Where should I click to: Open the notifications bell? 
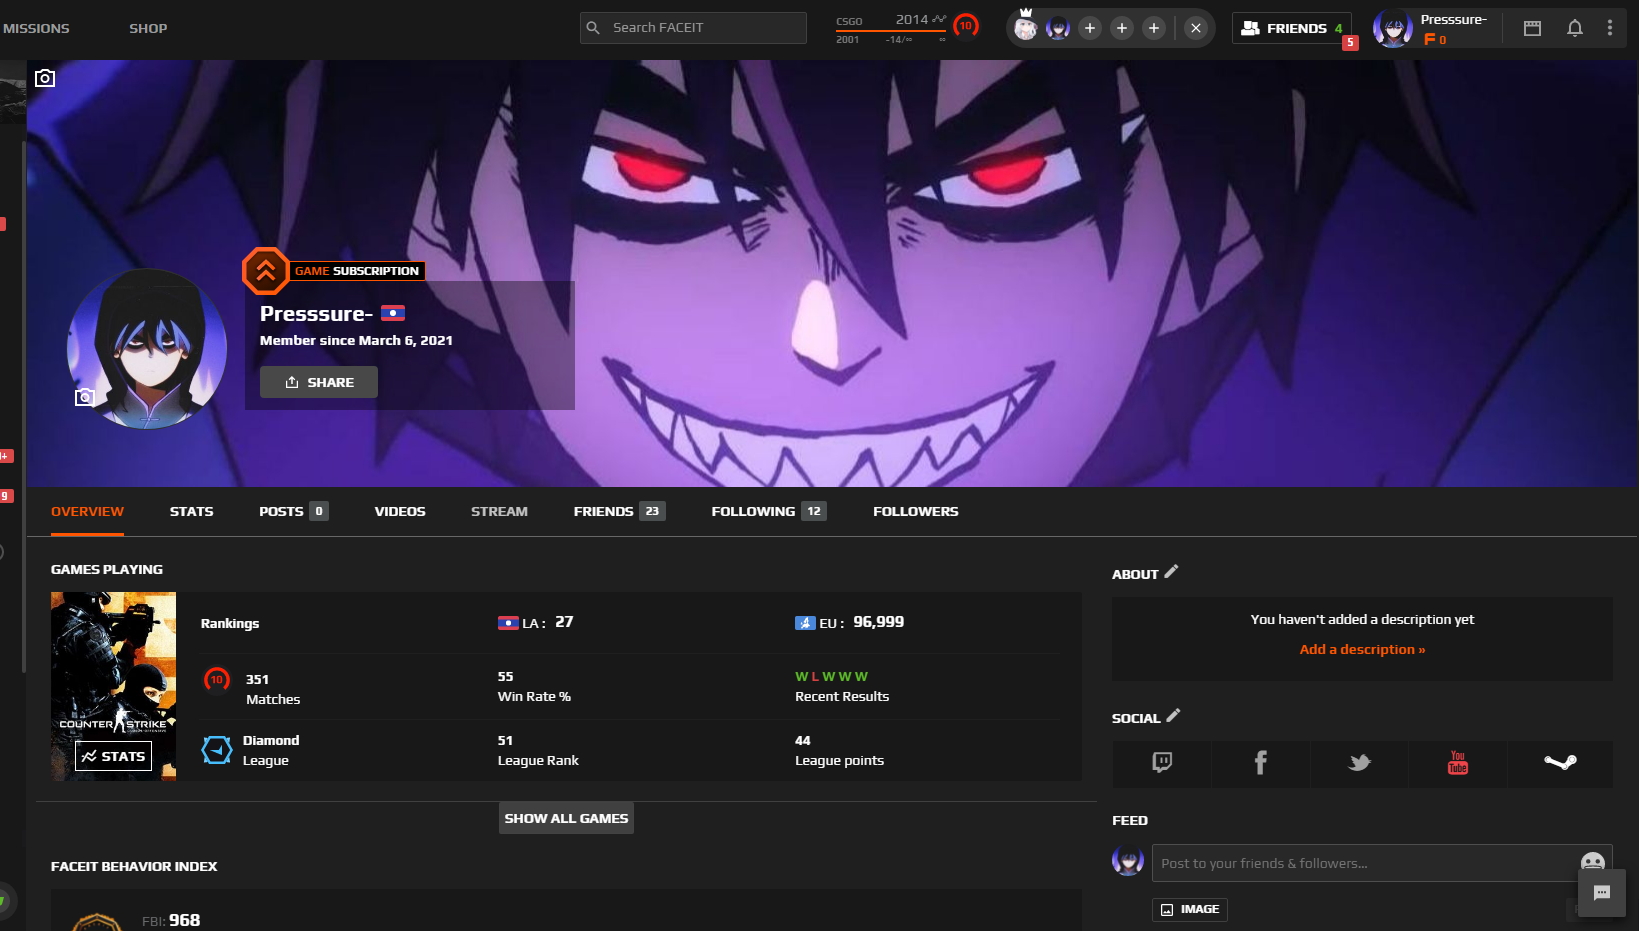coord(1575,28)
